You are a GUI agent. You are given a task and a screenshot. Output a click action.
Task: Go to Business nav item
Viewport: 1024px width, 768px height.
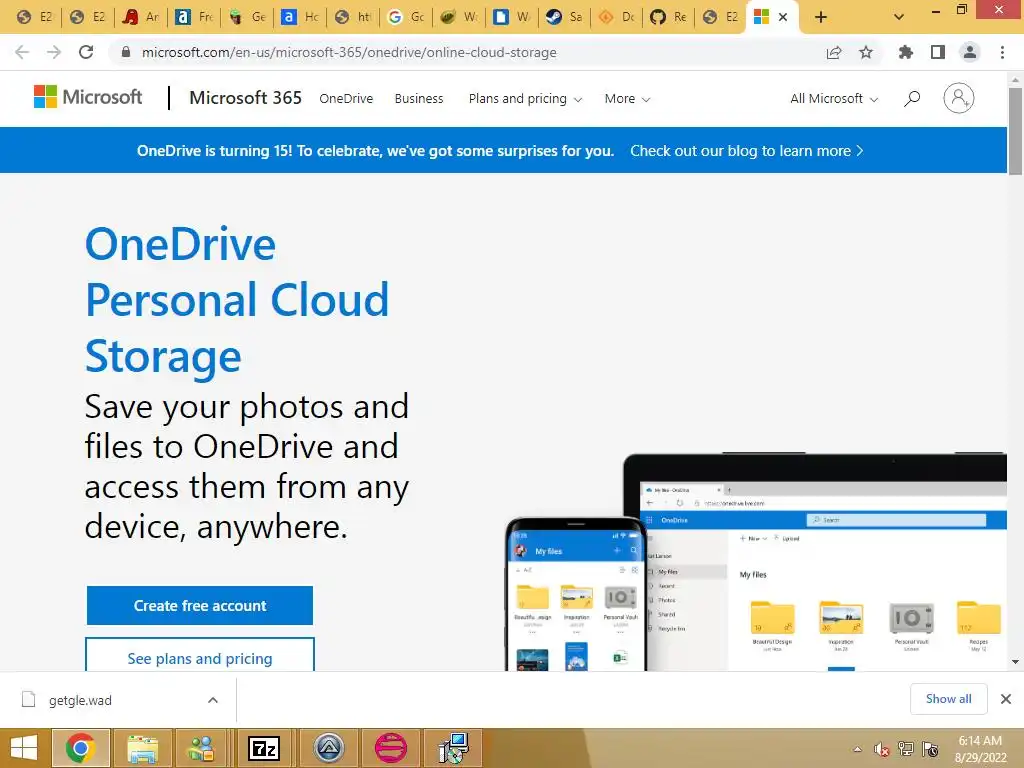[x=419, y=99]
